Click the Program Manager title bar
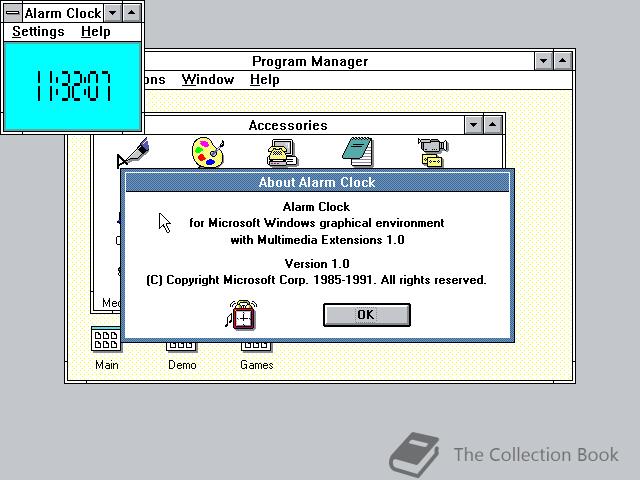Viewport: 640px width, 480px height. pyautogui.click(x=310, y=61)
